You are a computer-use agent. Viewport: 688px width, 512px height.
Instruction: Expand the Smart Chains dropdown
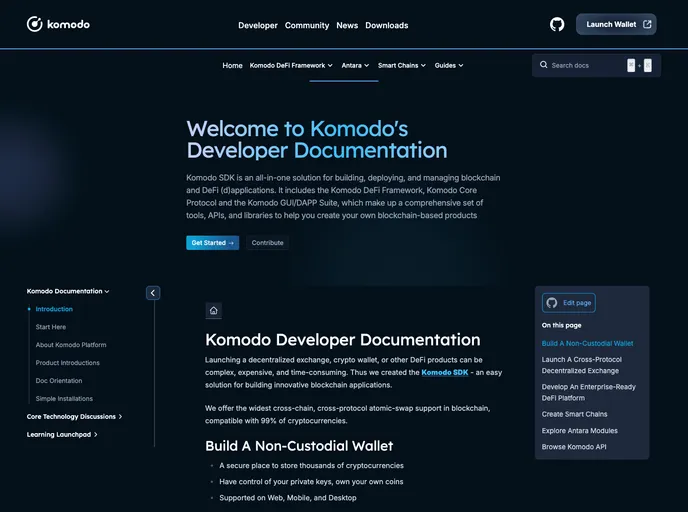(x=402, y=65)
